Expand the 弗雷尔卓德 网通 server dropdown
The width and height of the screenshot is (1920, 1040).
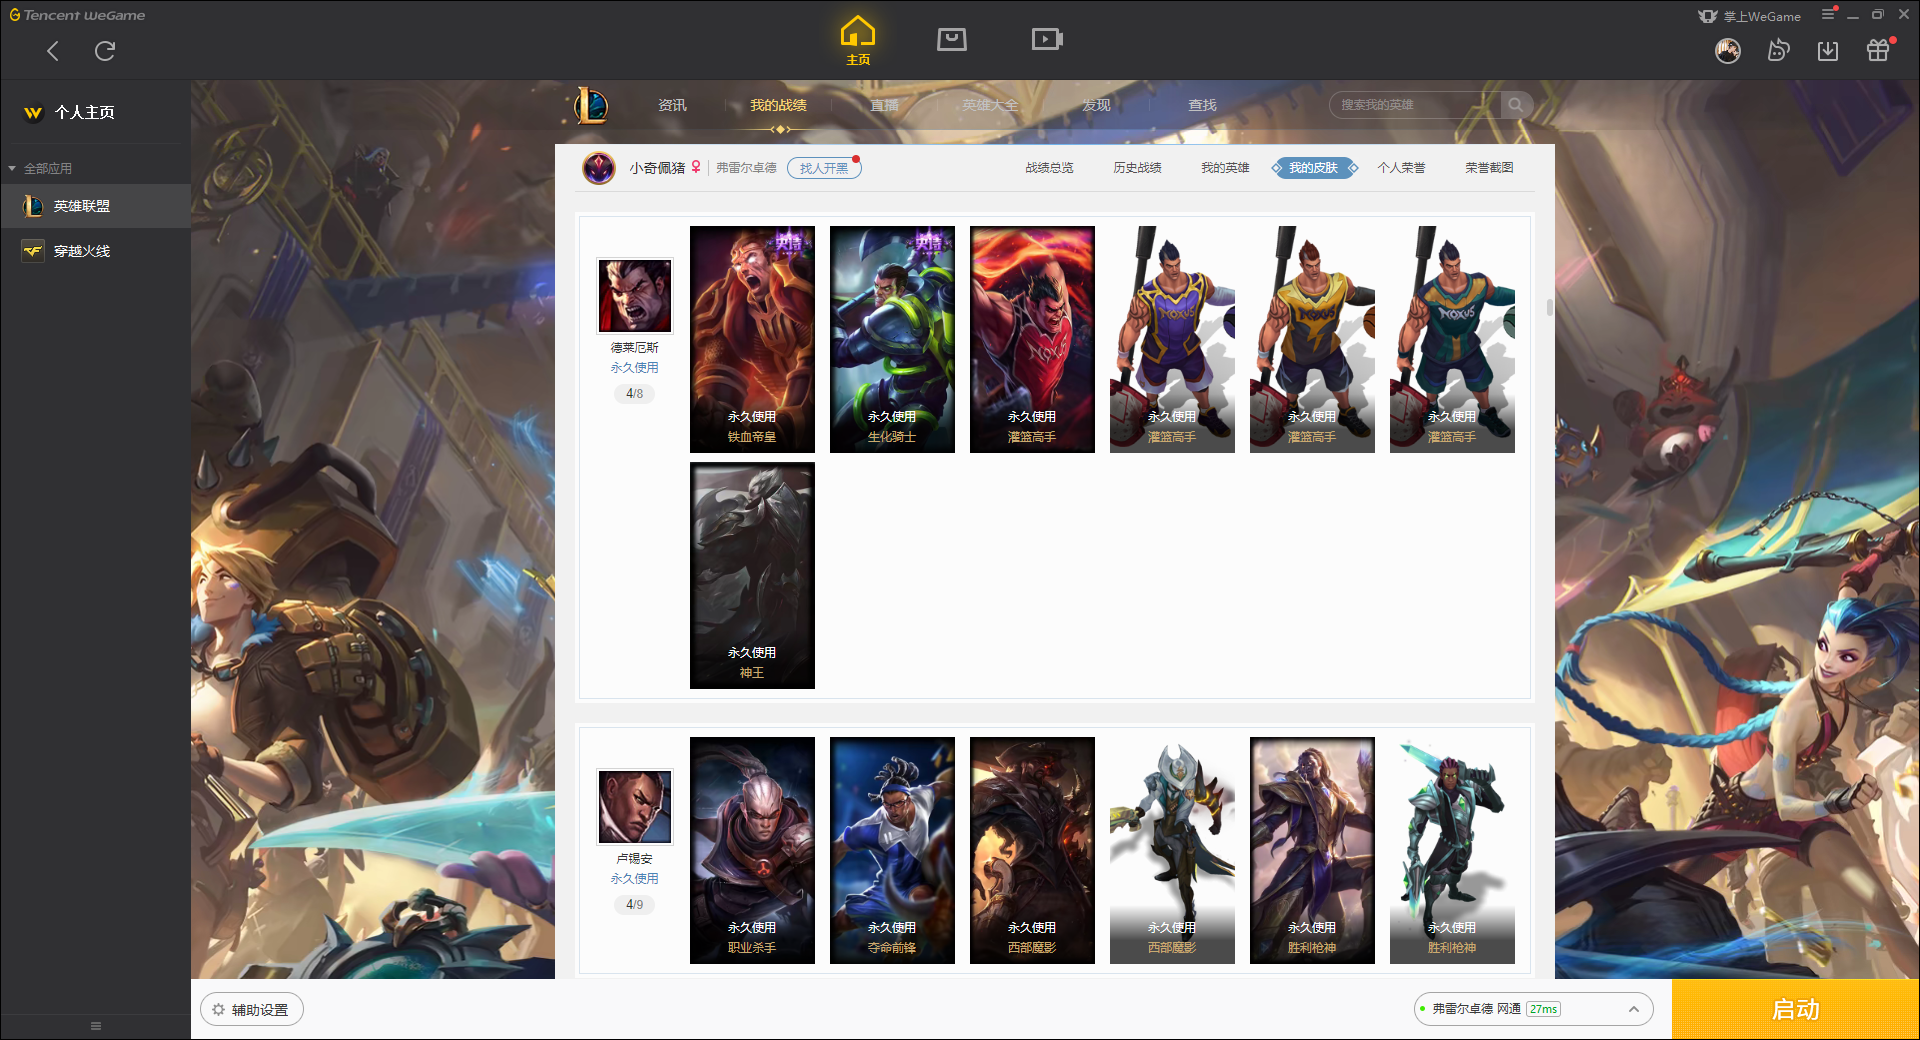(1533, 1009)
